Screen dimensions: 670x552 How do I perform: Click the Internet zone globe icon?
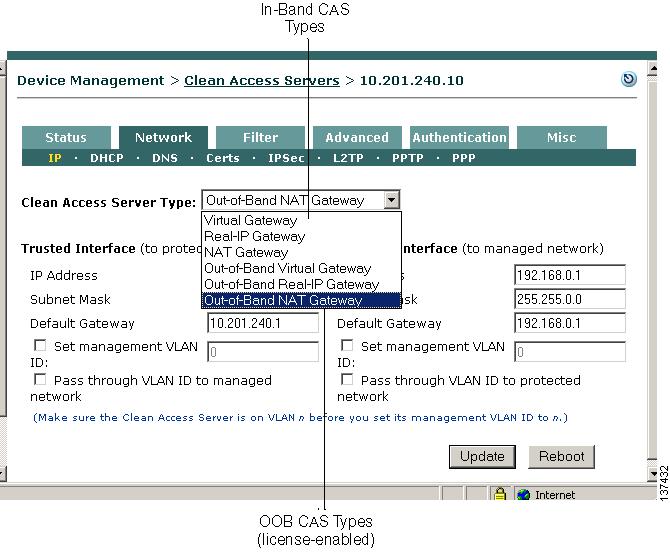tap(523, 495)
